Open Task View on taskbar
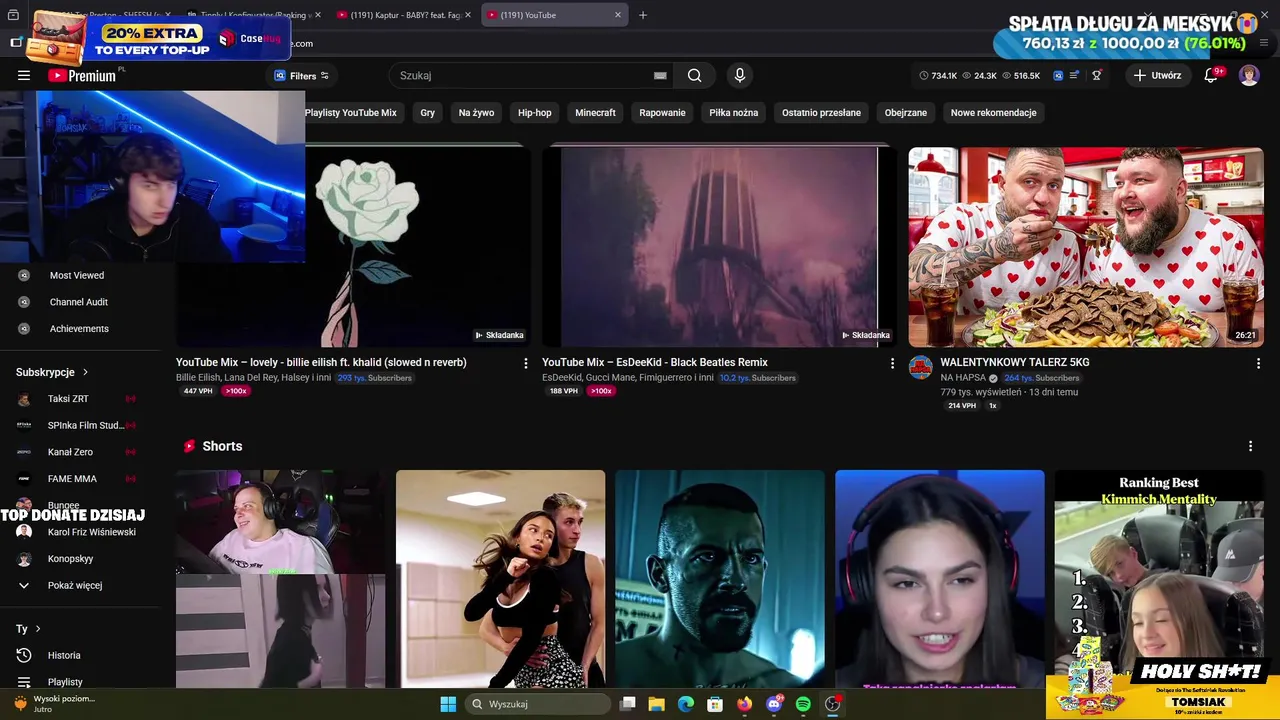Screen dimensions: 1280x720 (628, 704)
